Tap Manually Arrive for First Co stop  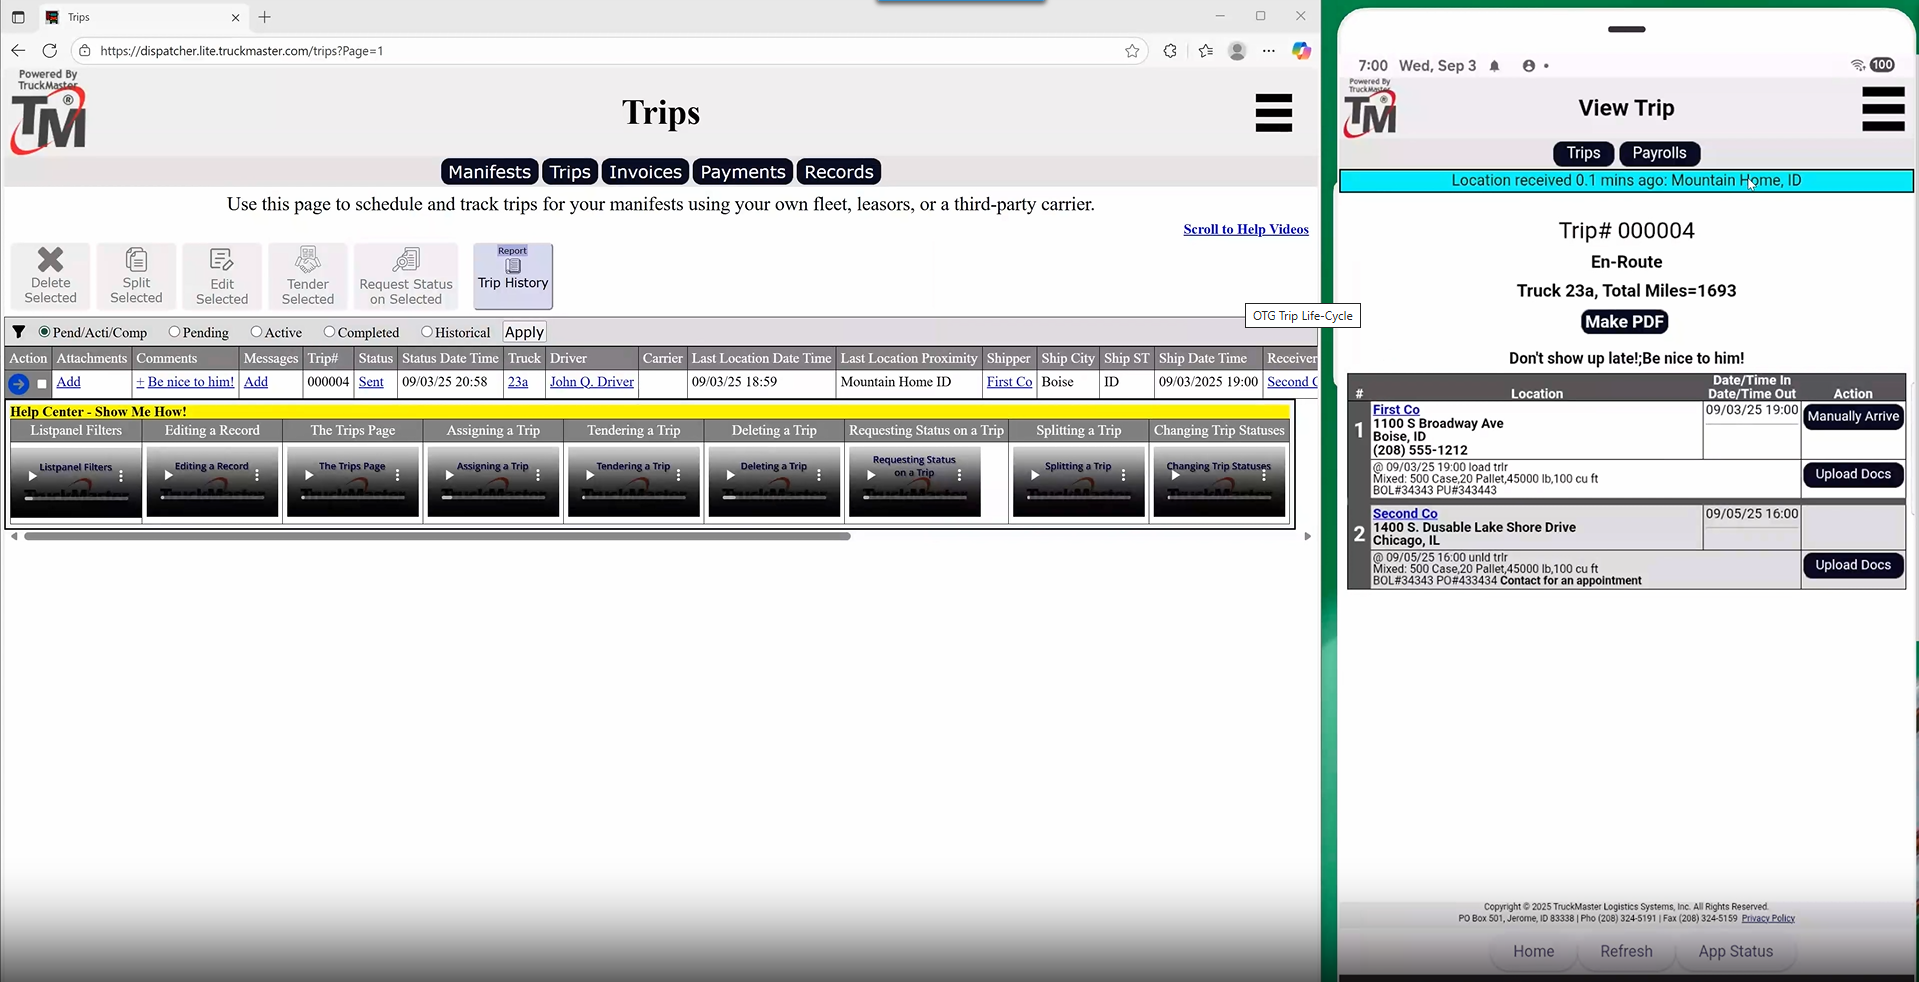[1853, 417]
